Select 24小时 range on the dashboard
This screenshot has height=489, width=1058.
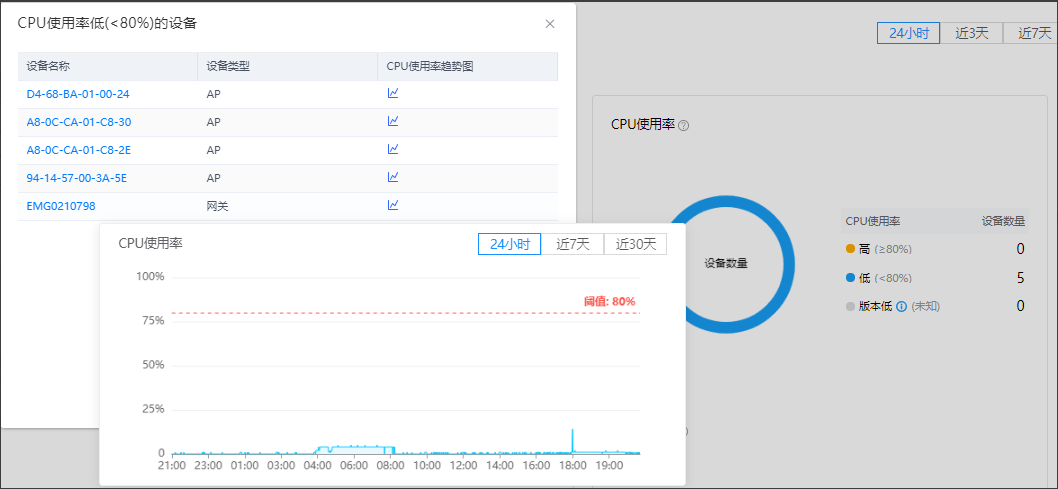(909, 33)
